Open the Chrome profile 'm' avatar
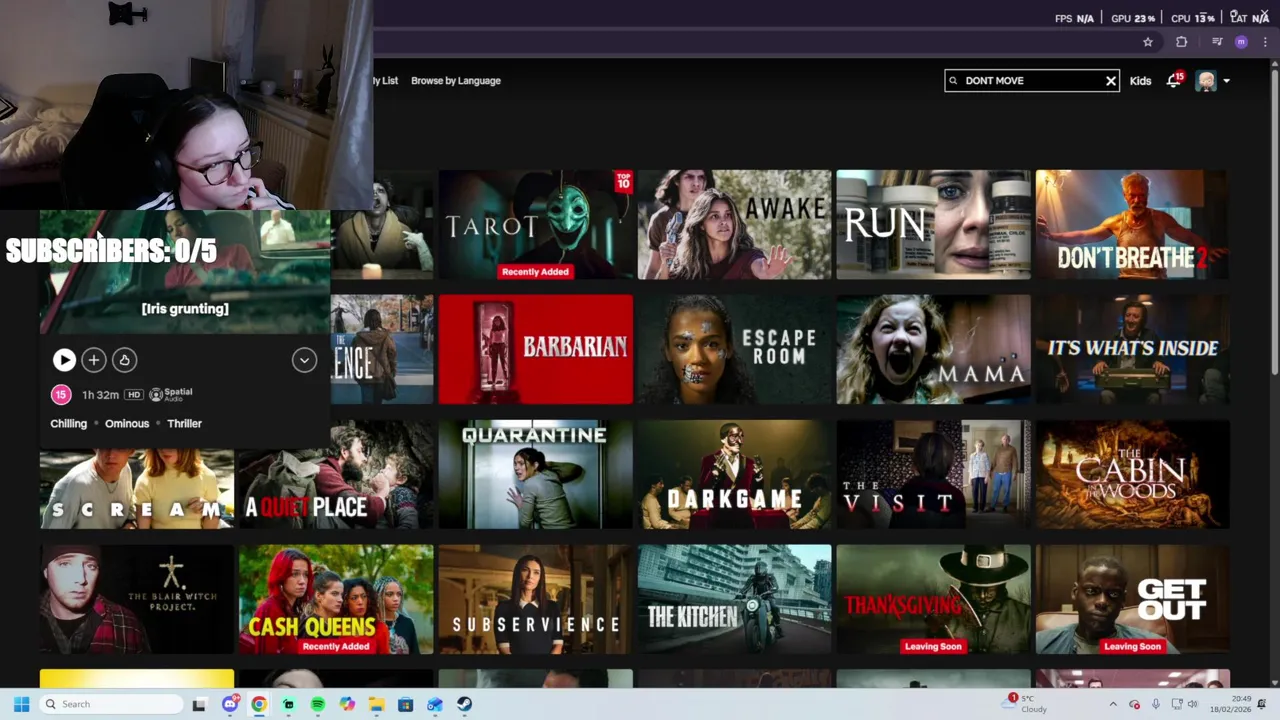 pyautogui.click(x=1241, y=42)
